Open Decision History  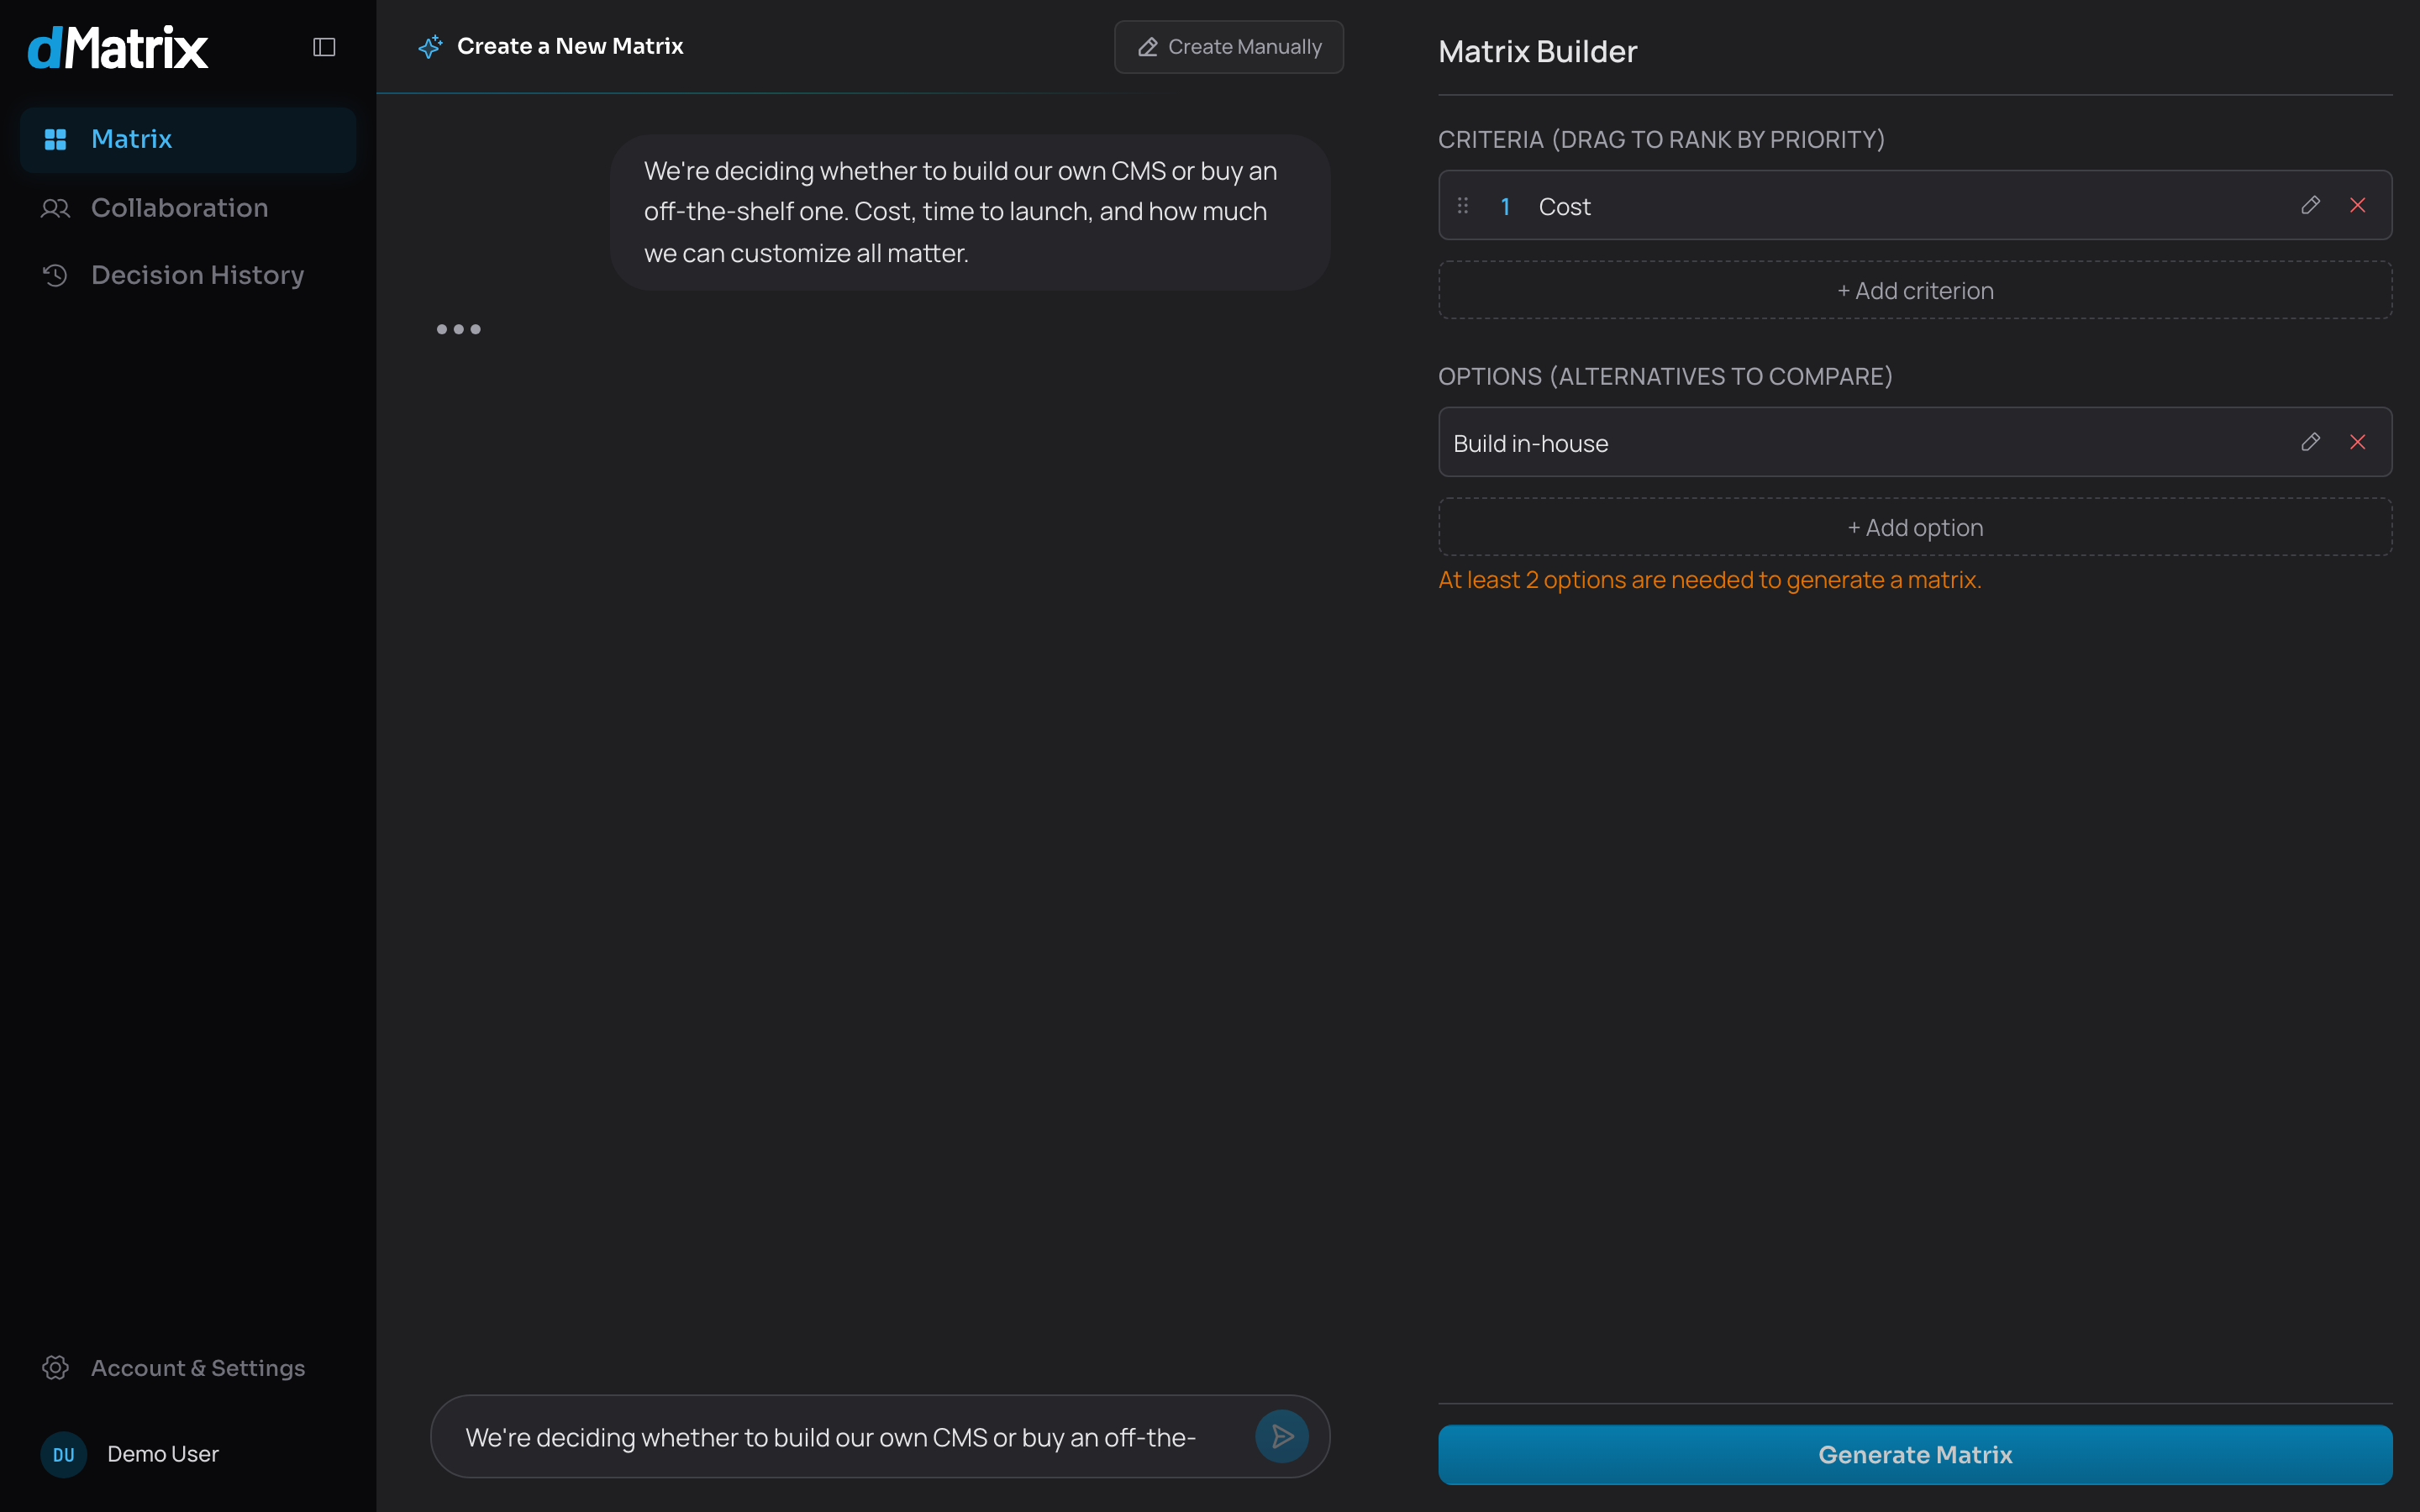(188, 275)
